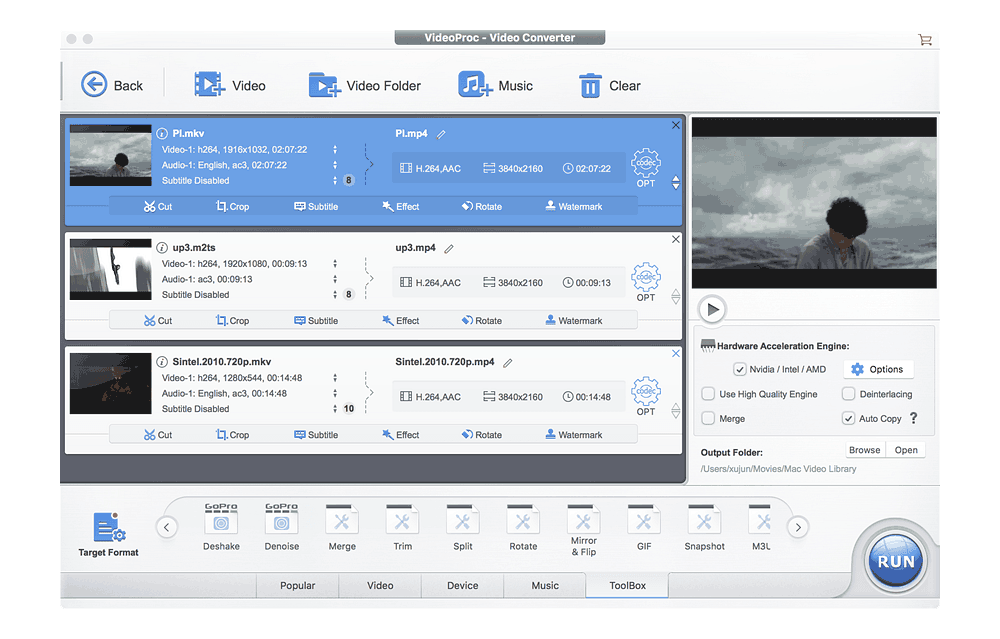
Task: Add music using the Music icon
Action: click(x=475, y=85)
